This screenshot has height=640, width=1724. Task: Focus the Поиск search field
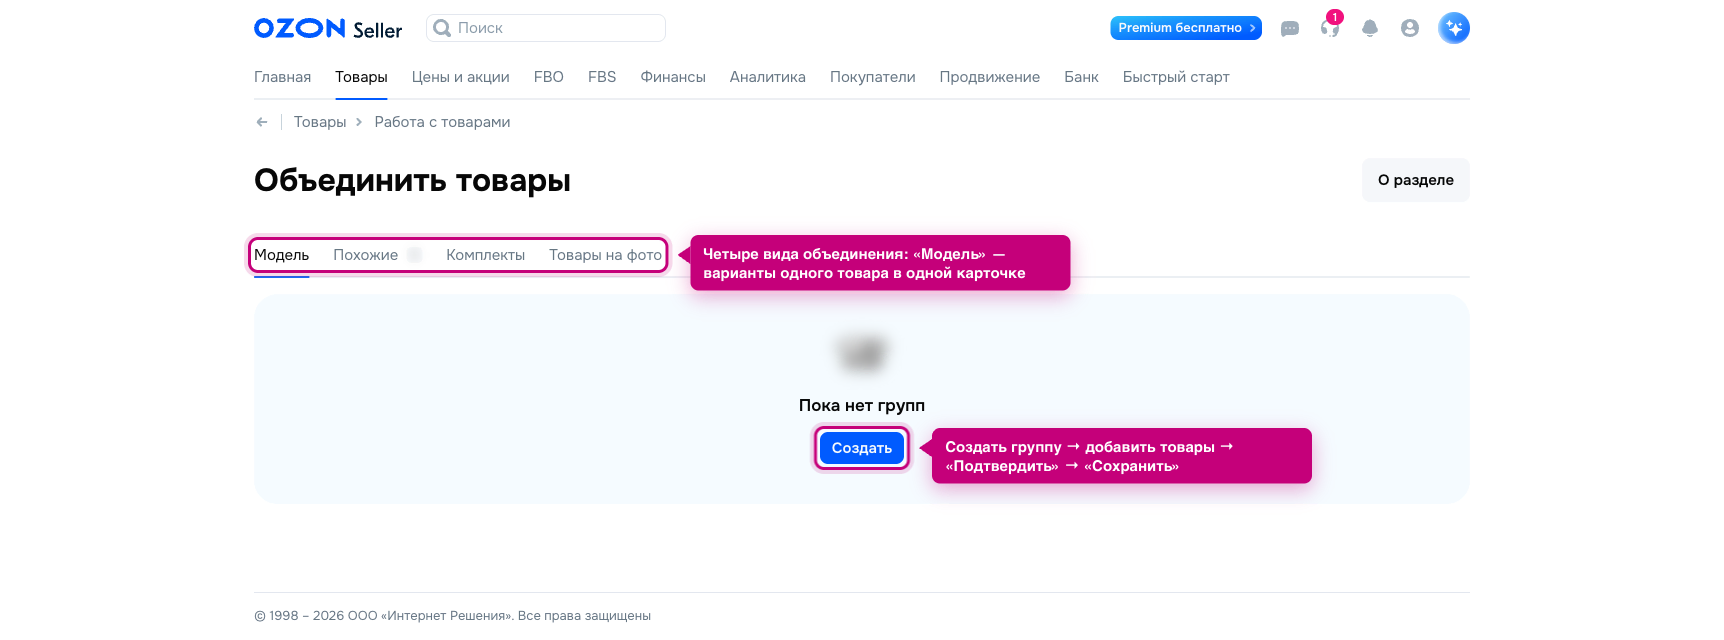546,28
